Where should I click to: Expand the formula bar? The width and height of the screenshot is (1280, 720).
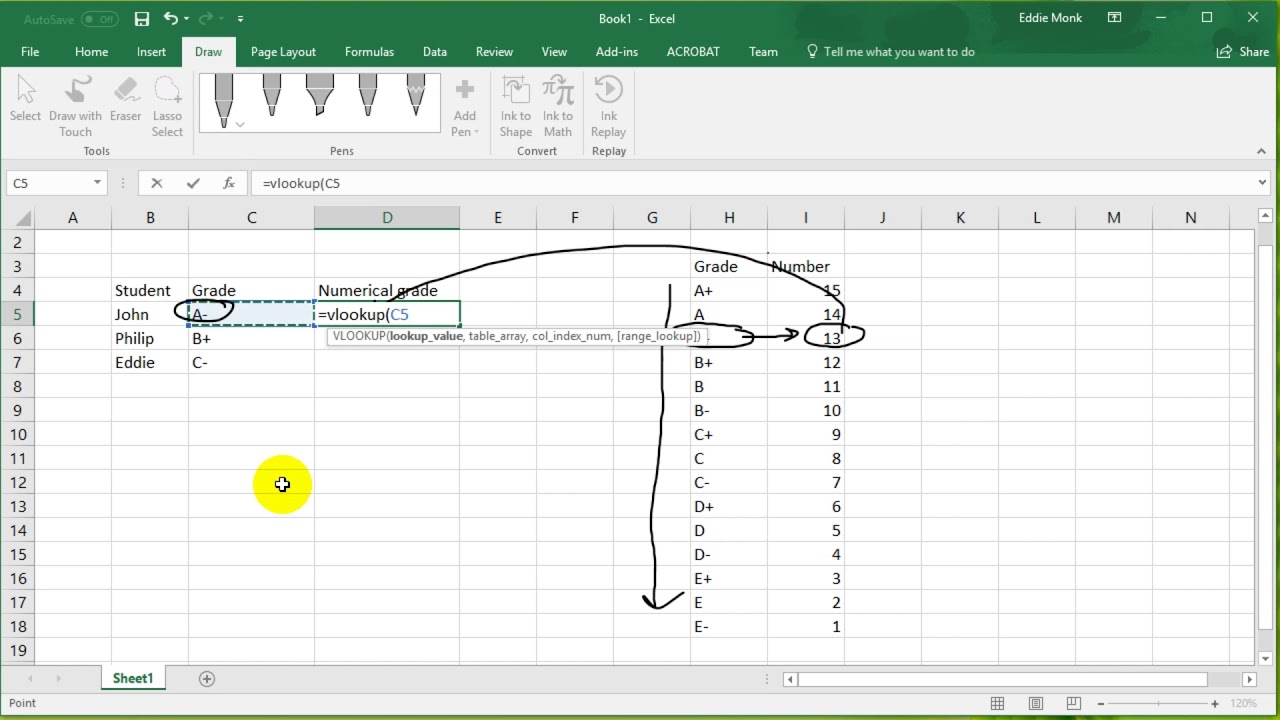(x=1263, y=183)
